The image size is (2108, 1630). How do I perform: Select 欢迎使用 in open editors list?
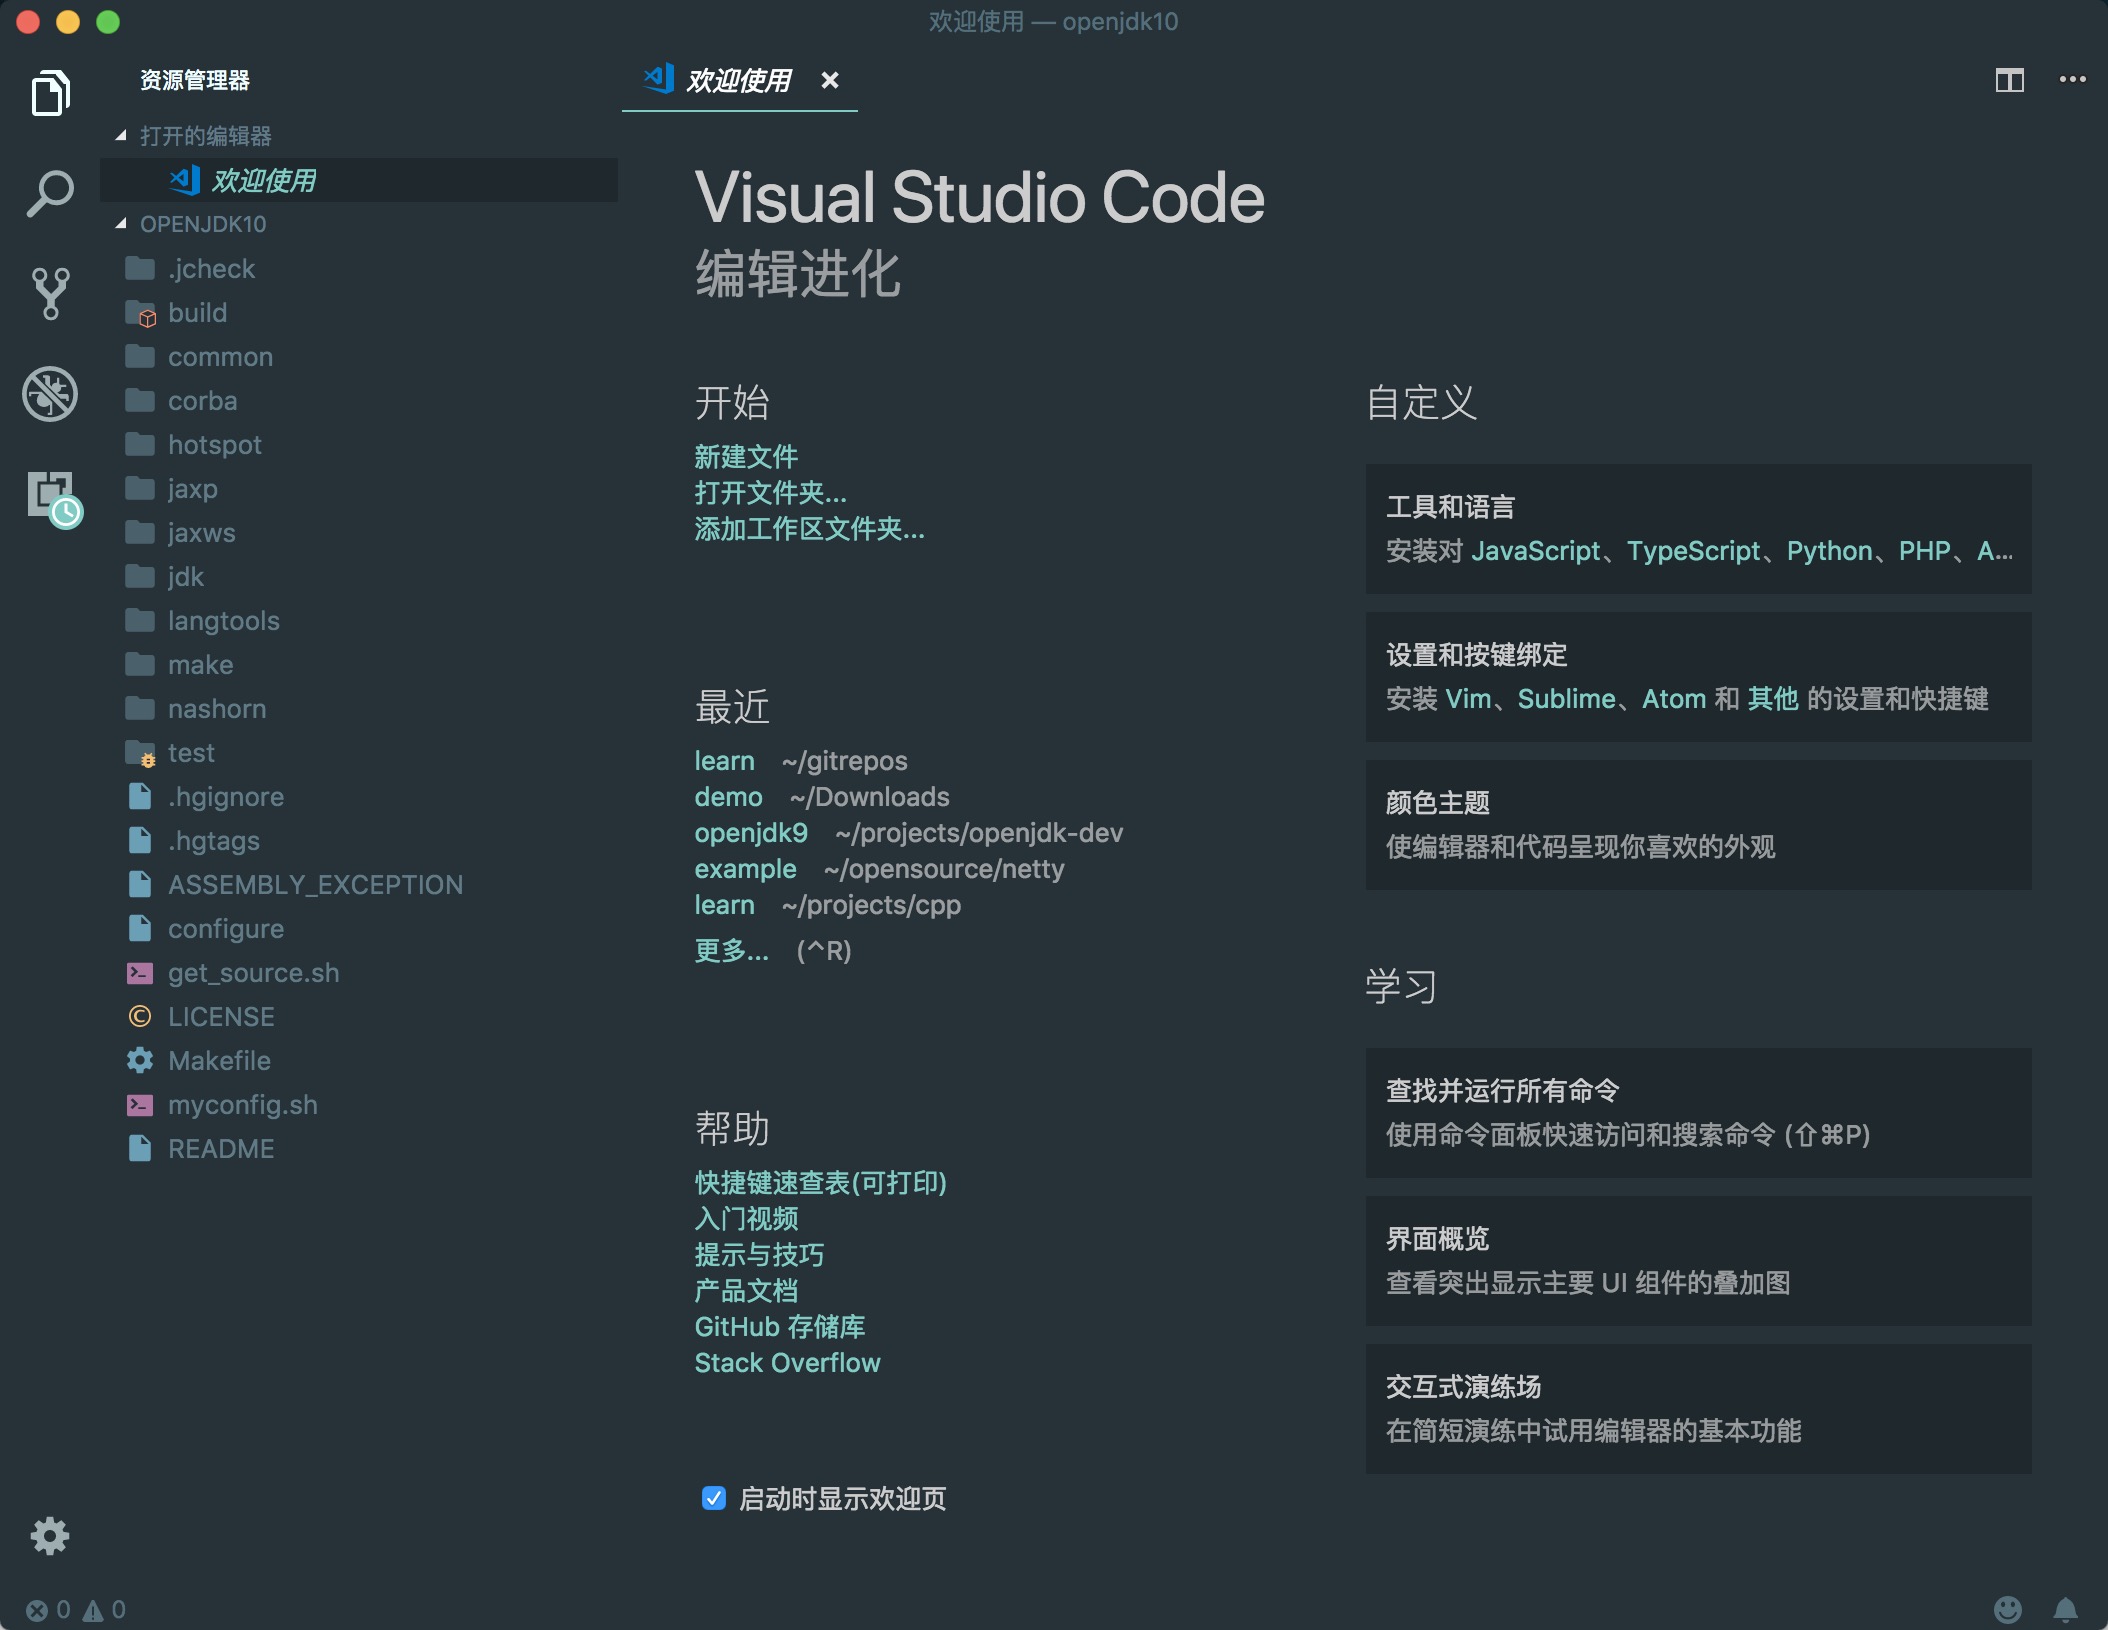click(x=358, y=180)
